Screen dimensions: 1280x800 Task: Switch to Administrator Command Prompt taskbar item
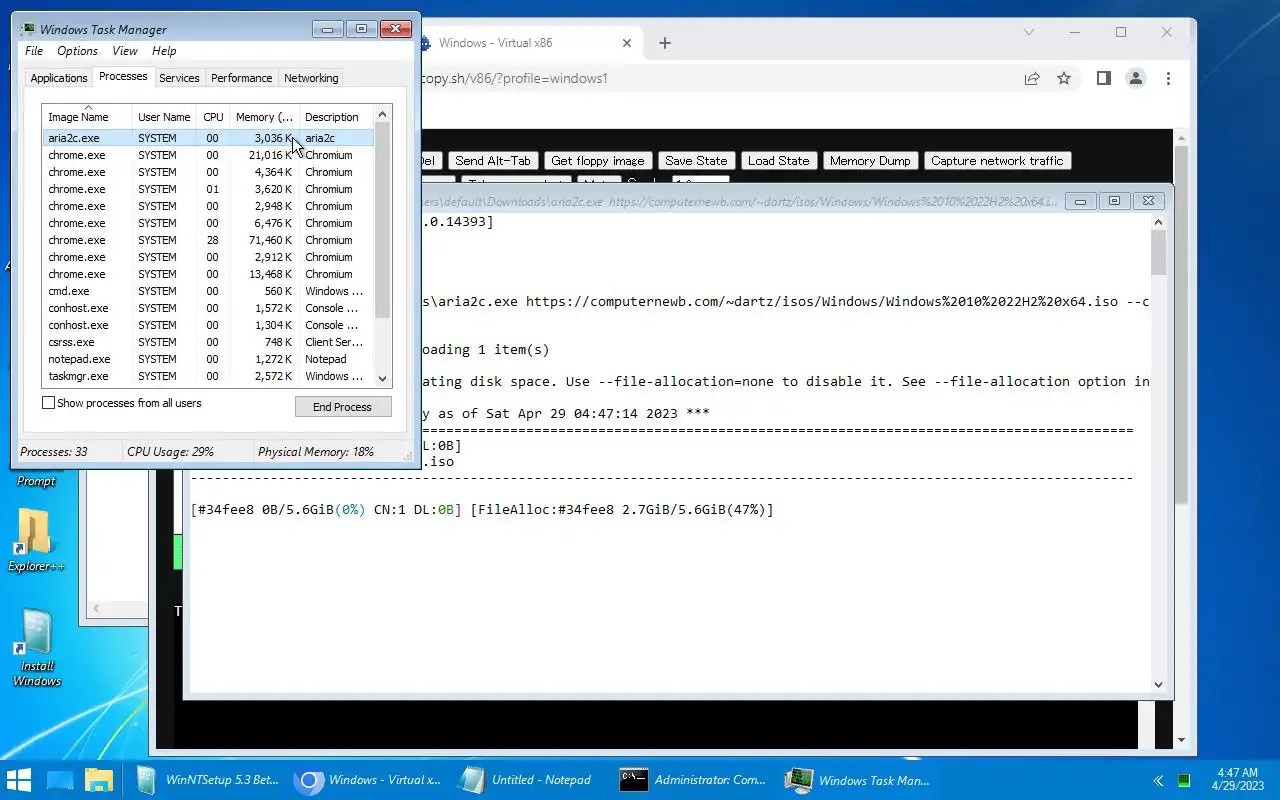pyautogui.click(x=693, y=779)
